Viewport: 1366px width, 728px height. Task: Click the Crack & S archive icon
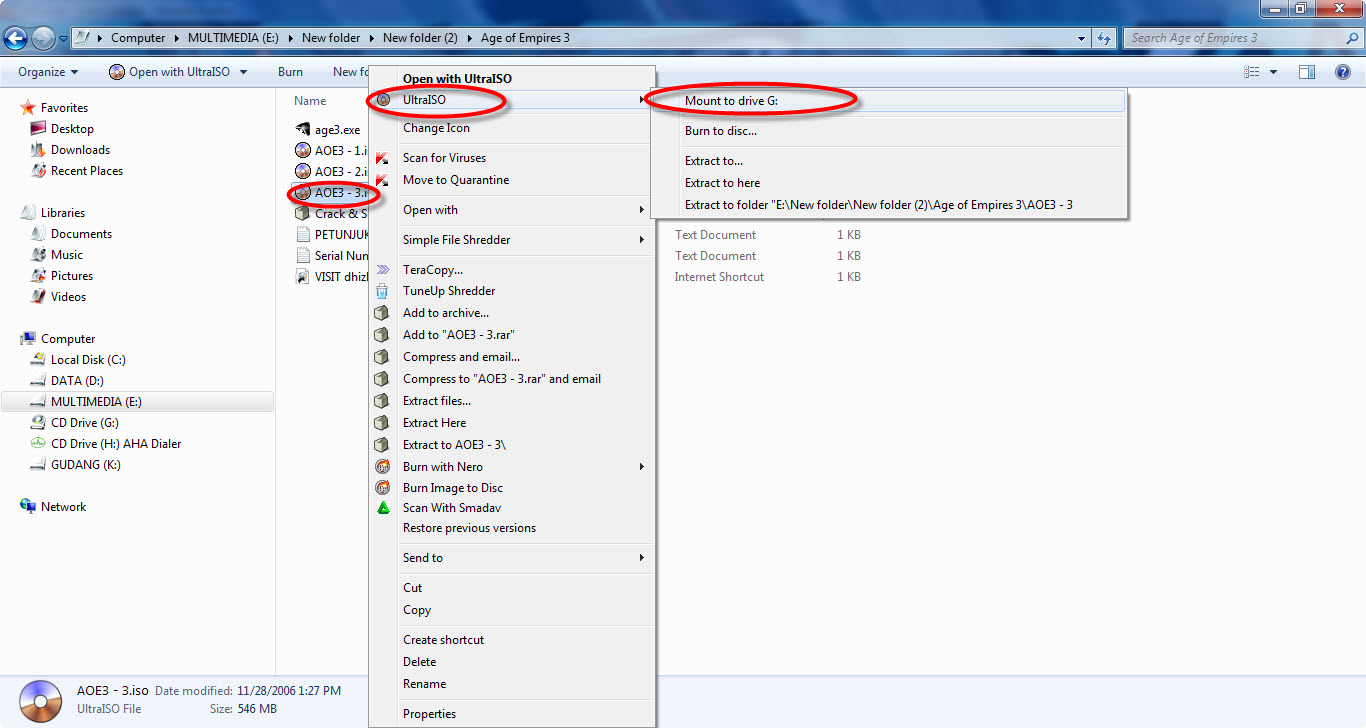pos(303,213)
